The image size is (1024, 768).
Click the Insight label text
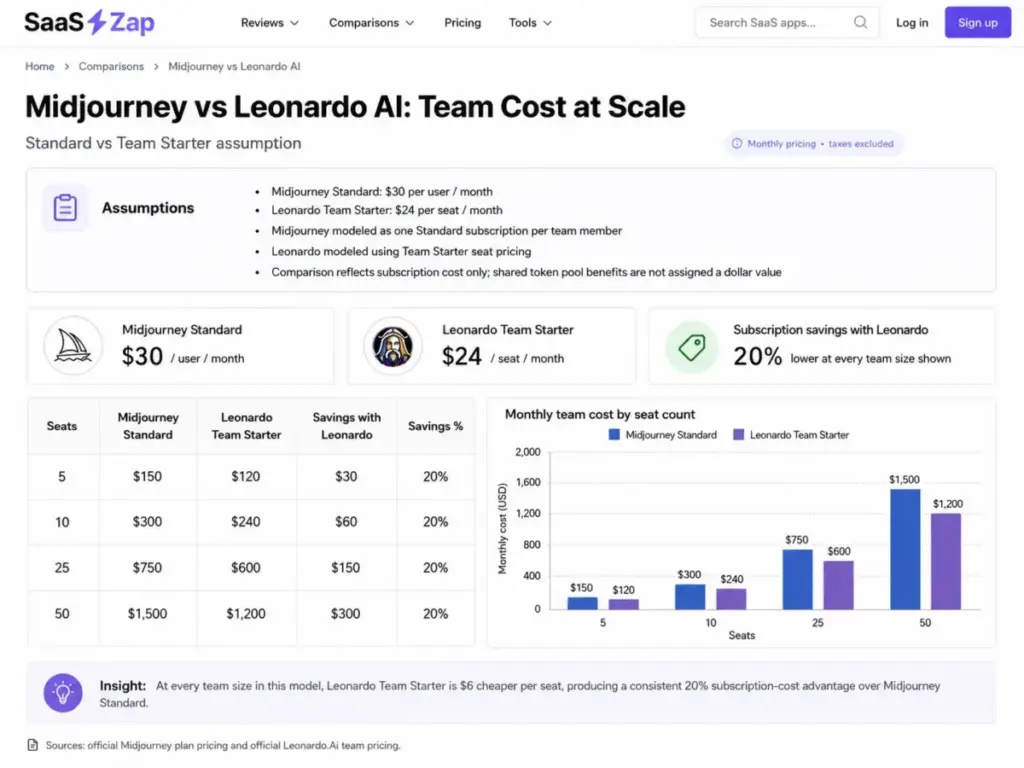(x=123, y=686)
